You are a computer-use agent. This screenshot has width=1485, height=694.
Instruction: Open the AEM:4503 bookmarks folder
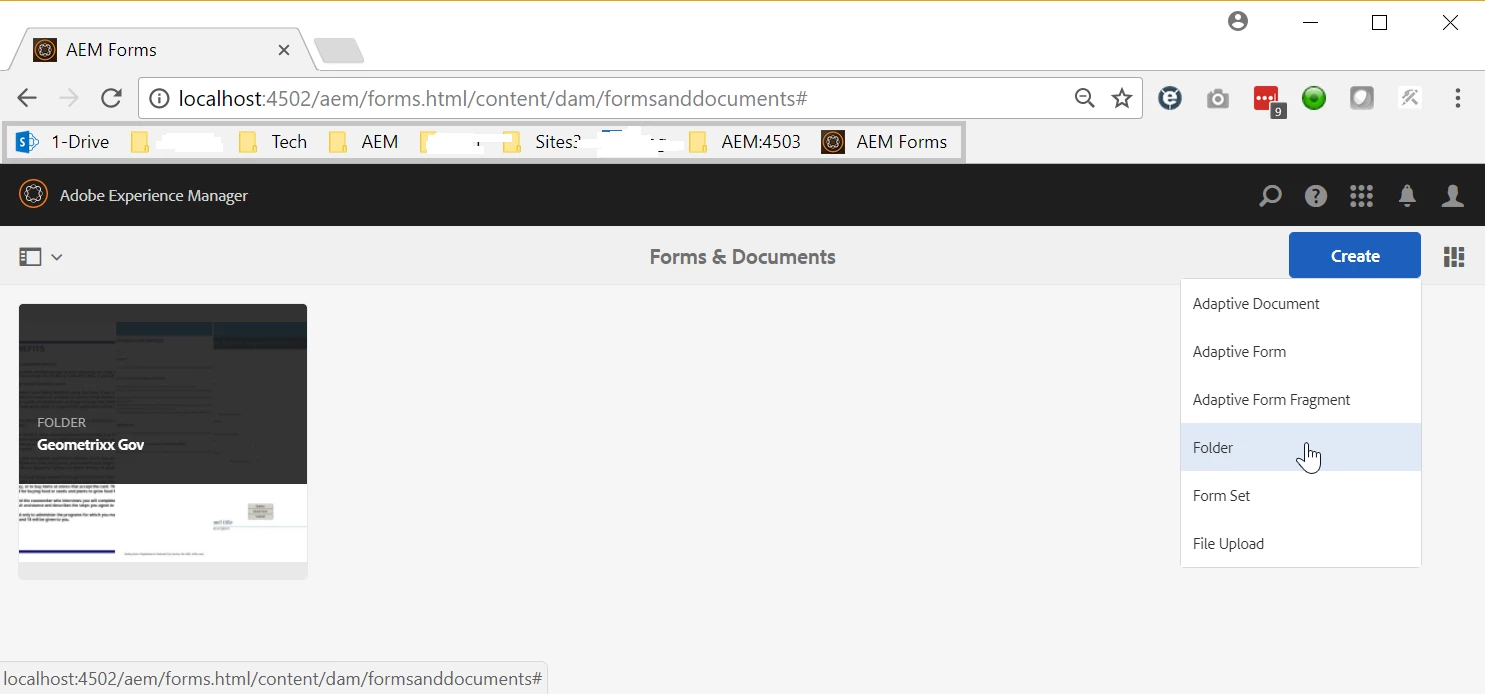tap(745, 142)
